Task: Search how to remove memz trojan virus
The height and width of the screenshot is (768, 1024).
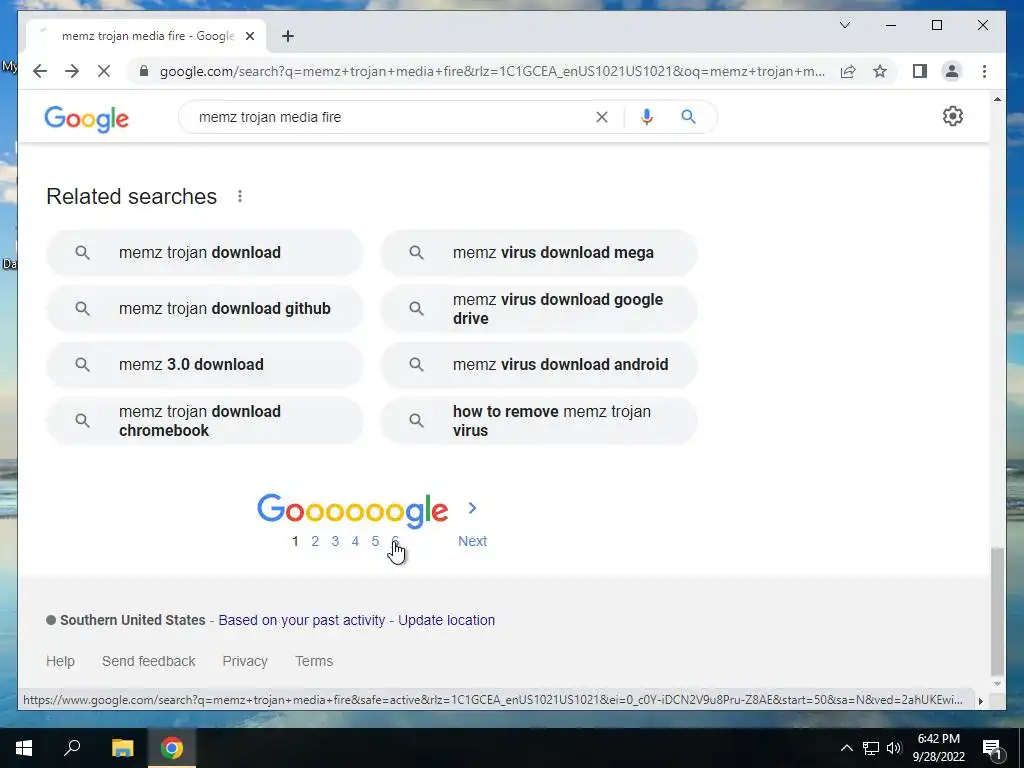Action: (x=539, y=421)
